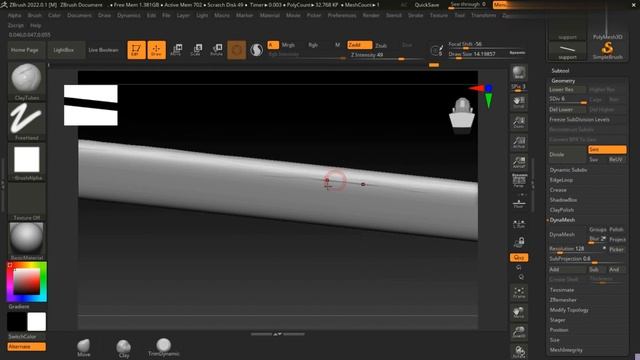Image resolution: width=640 pixels, height=360 pixels.
Task: Select the Clay brush at bottom shelf
Action: (x=124, y=348)
